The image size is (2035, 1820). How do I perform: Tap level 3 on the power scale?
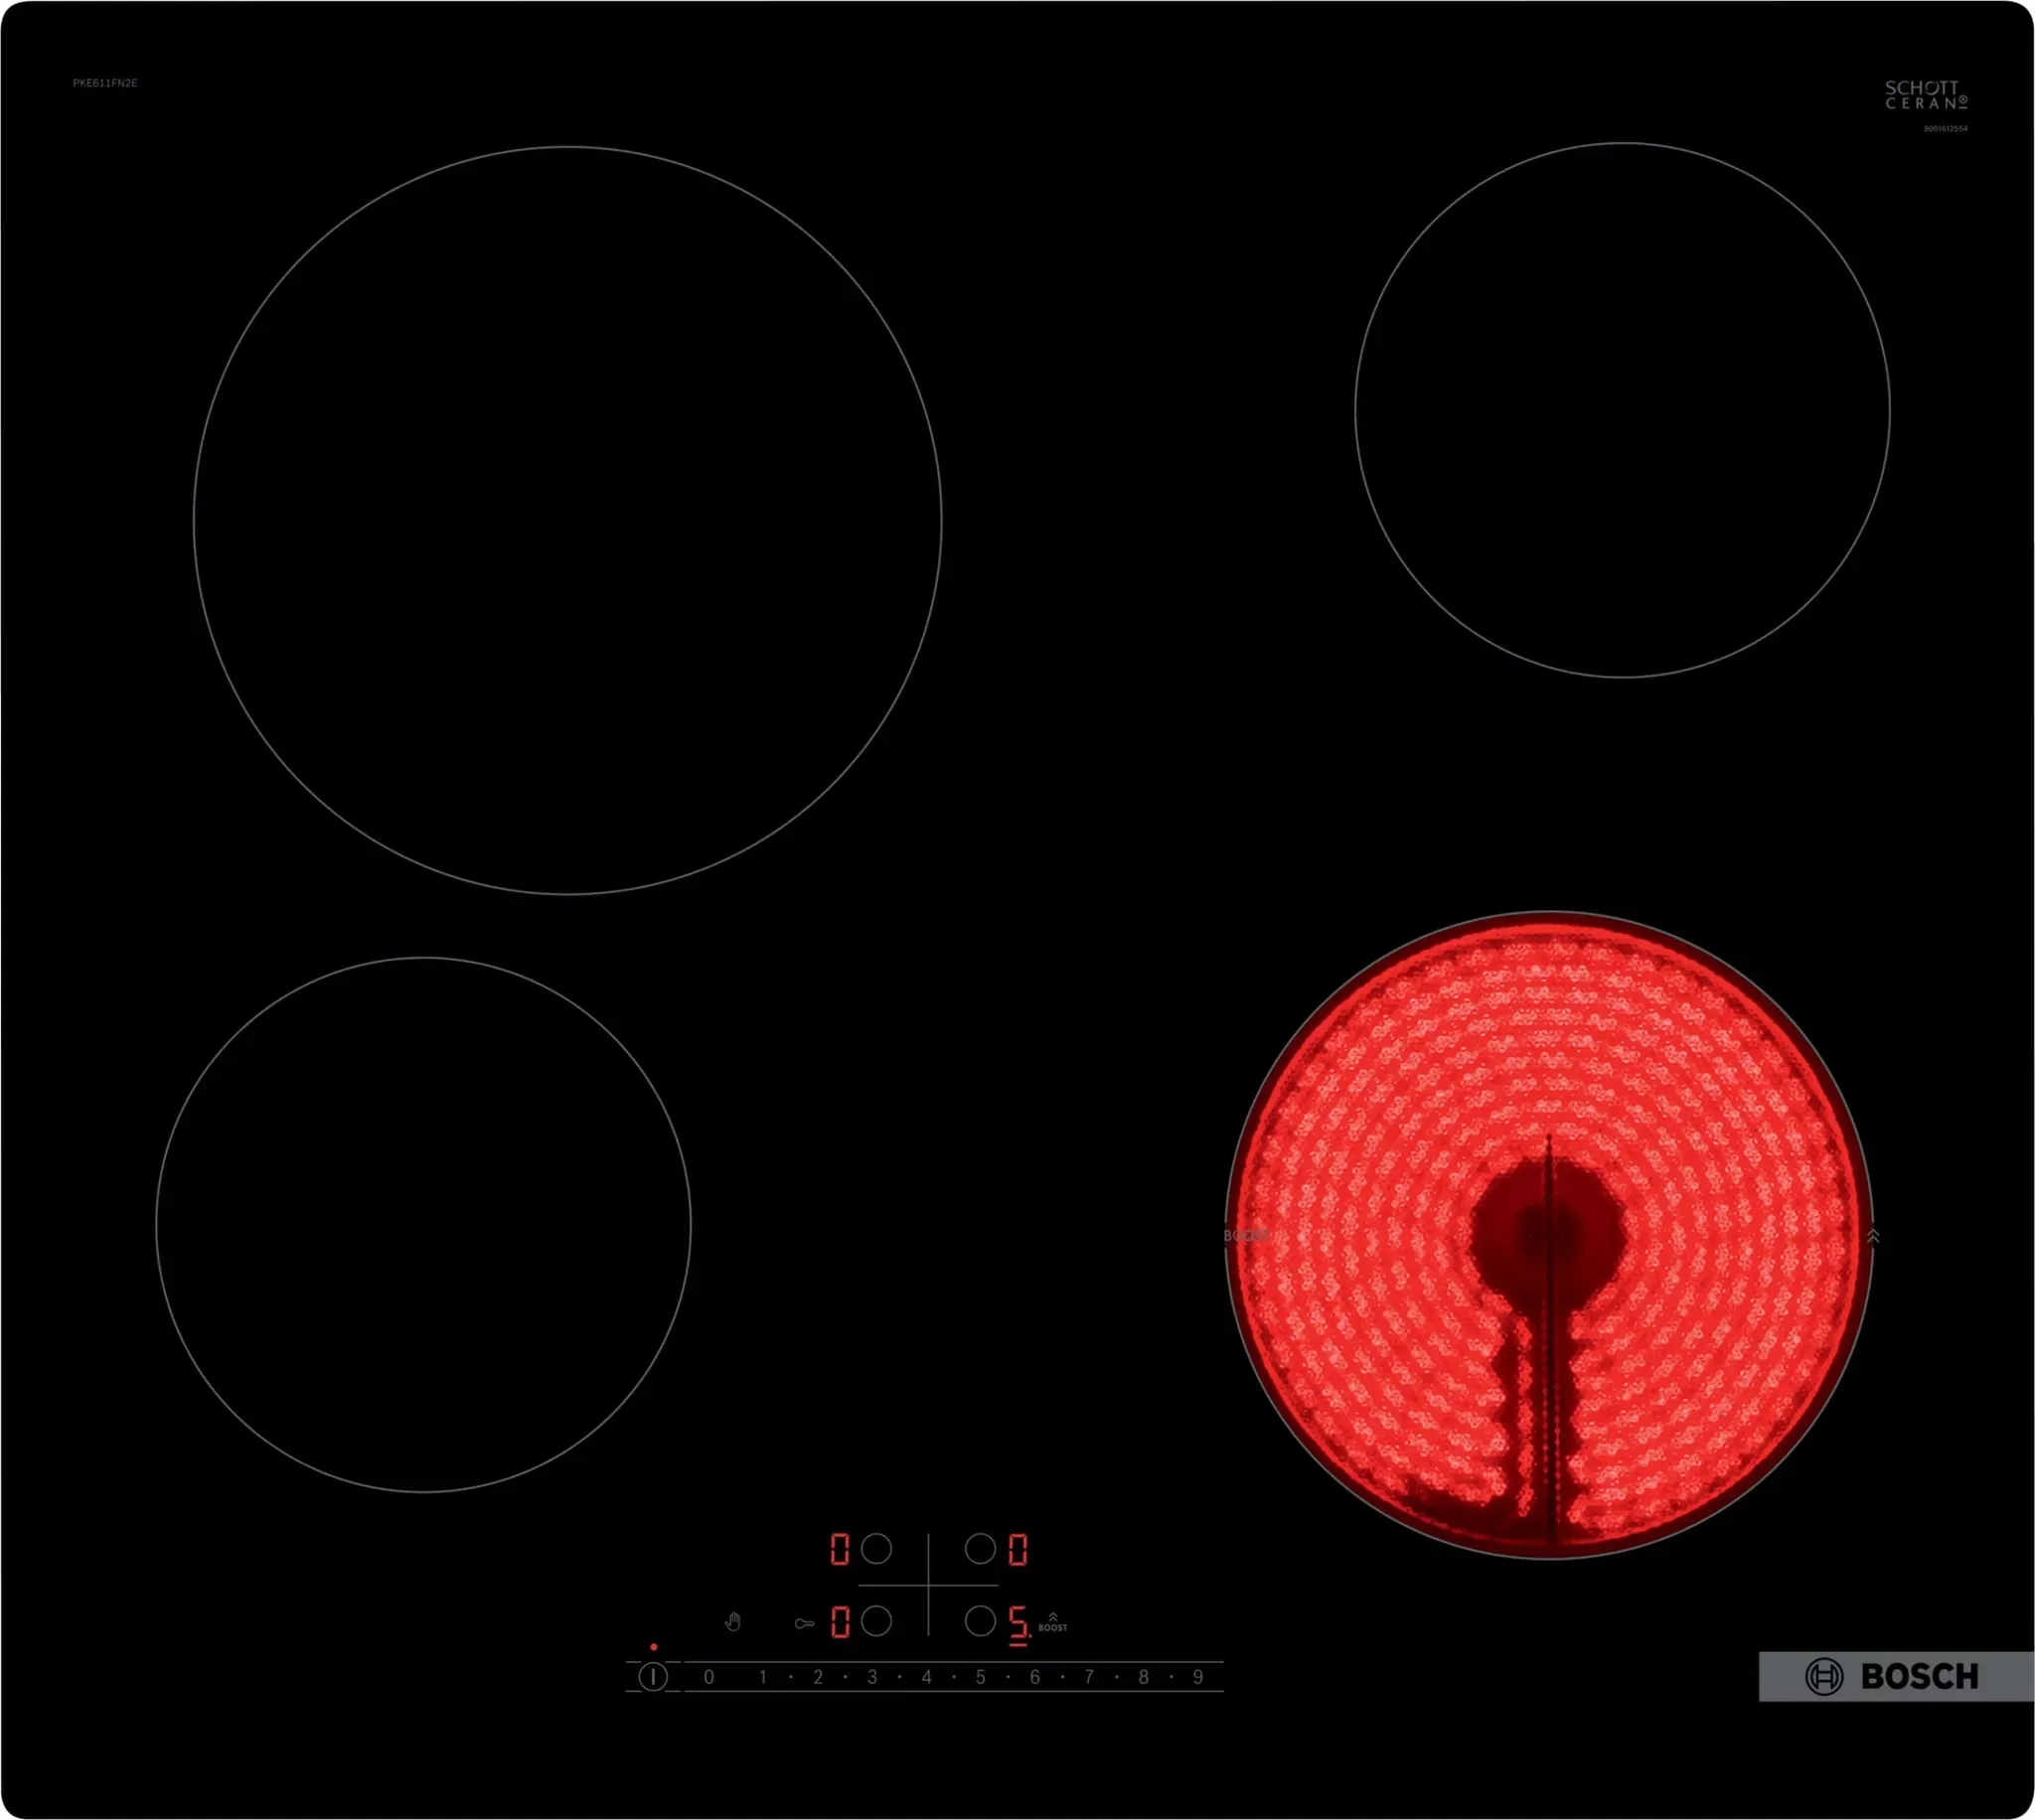tap(872, 1677)
